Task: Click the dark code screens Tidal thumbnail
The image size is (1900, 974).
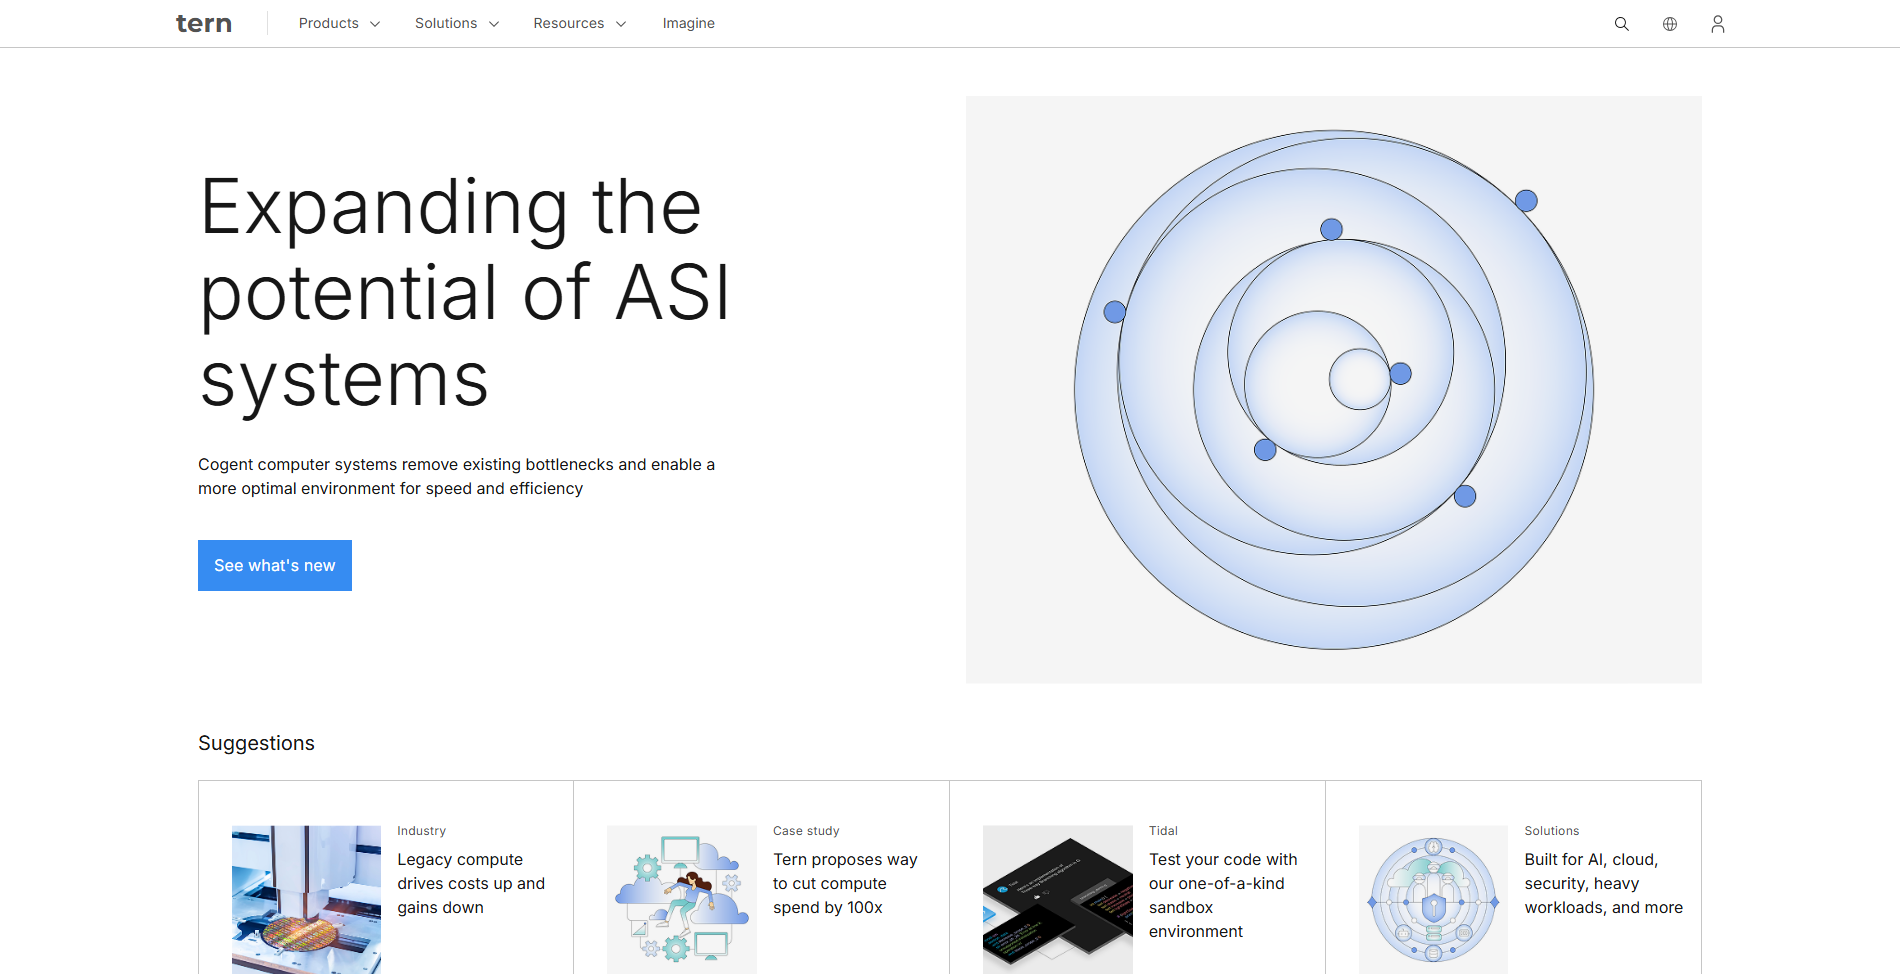Action: coord(1057,899)
